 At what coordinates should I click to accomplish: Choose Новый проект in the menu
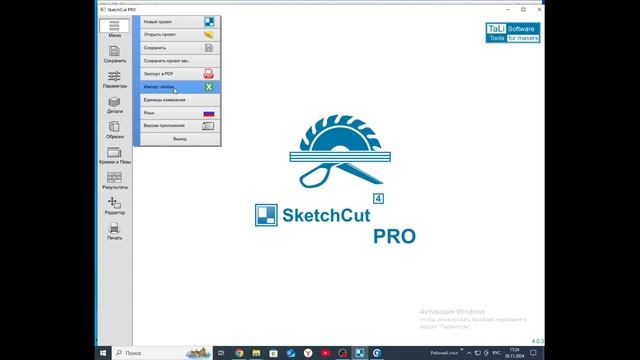coord(180,22)
